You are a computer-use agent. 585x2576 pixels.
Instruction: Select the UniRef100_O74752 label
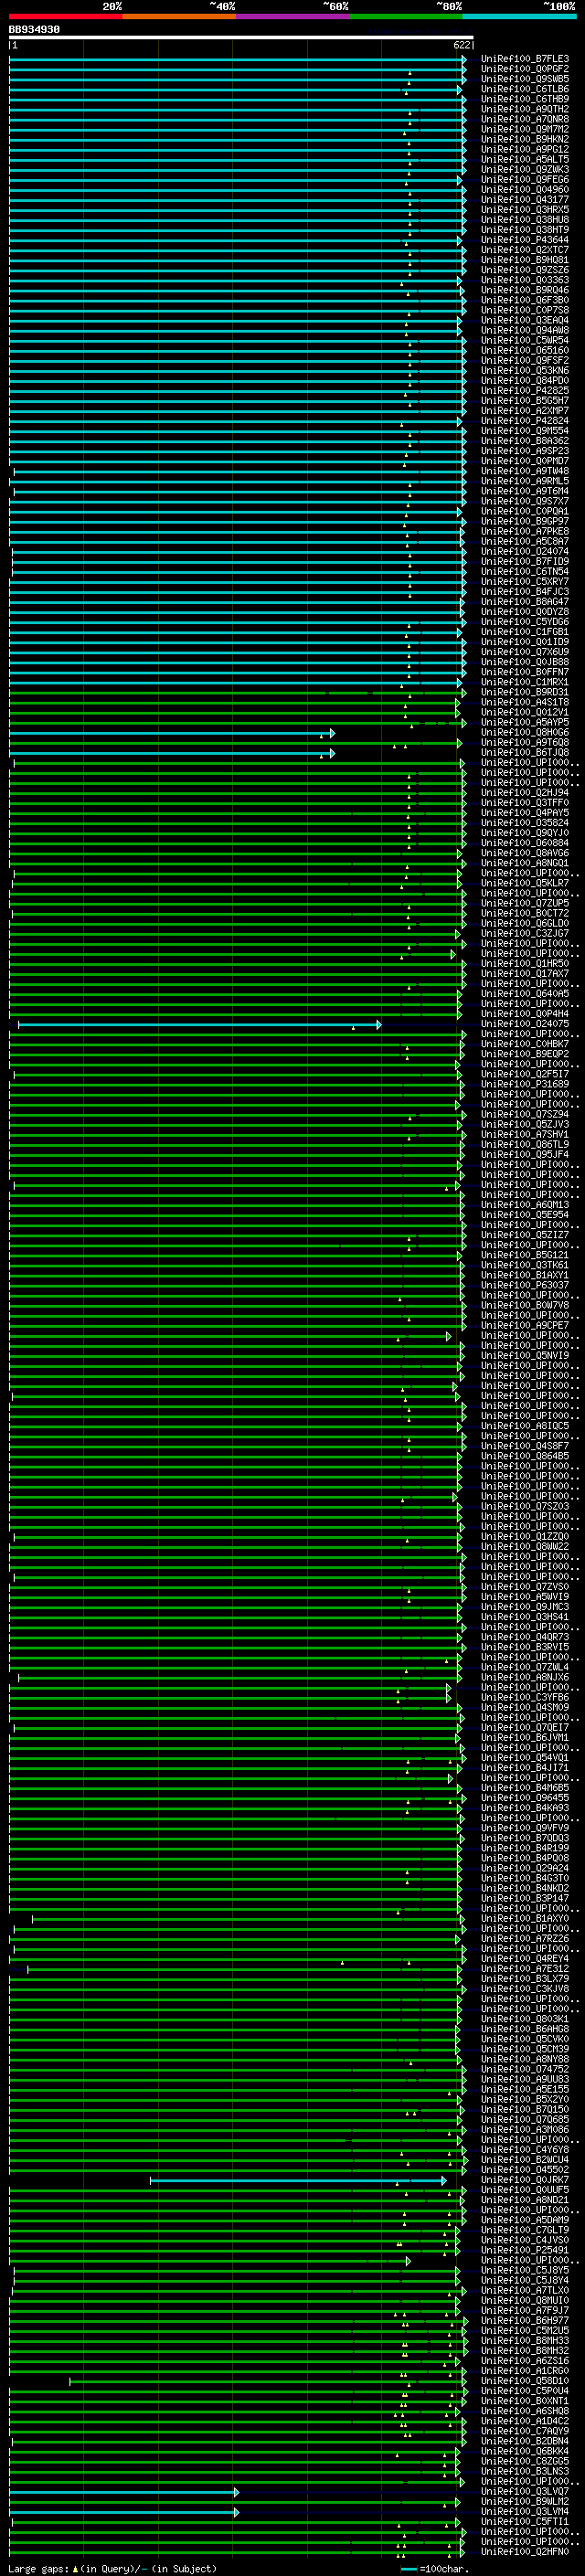[524, 2069]
